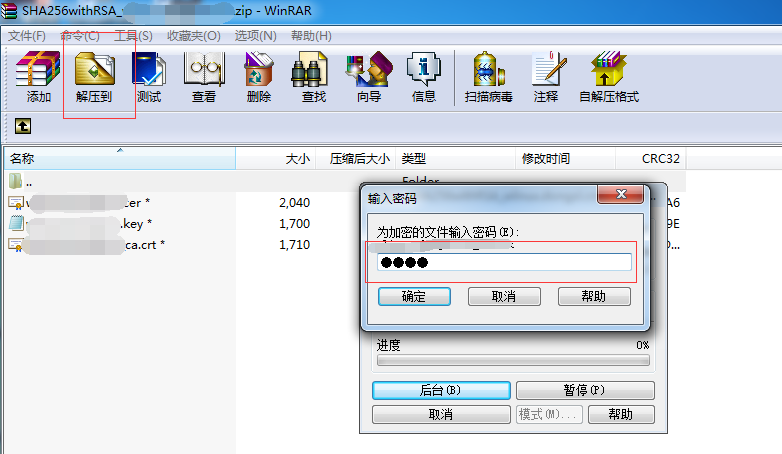Sort files by CRC32 column
The height and width of the screenshot is (454, 782).
click(651, 159)
